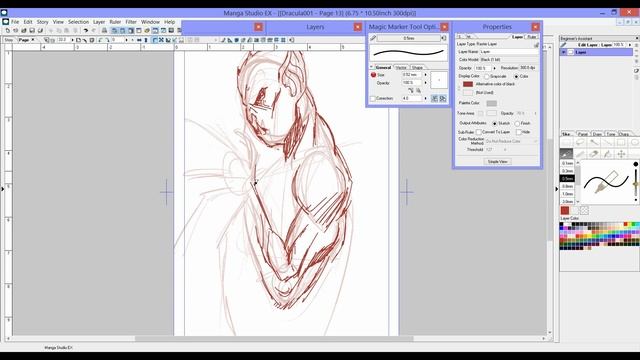The image size is (640, 360).
Task: Click the left correction mode icon
Action: (435, 98)
